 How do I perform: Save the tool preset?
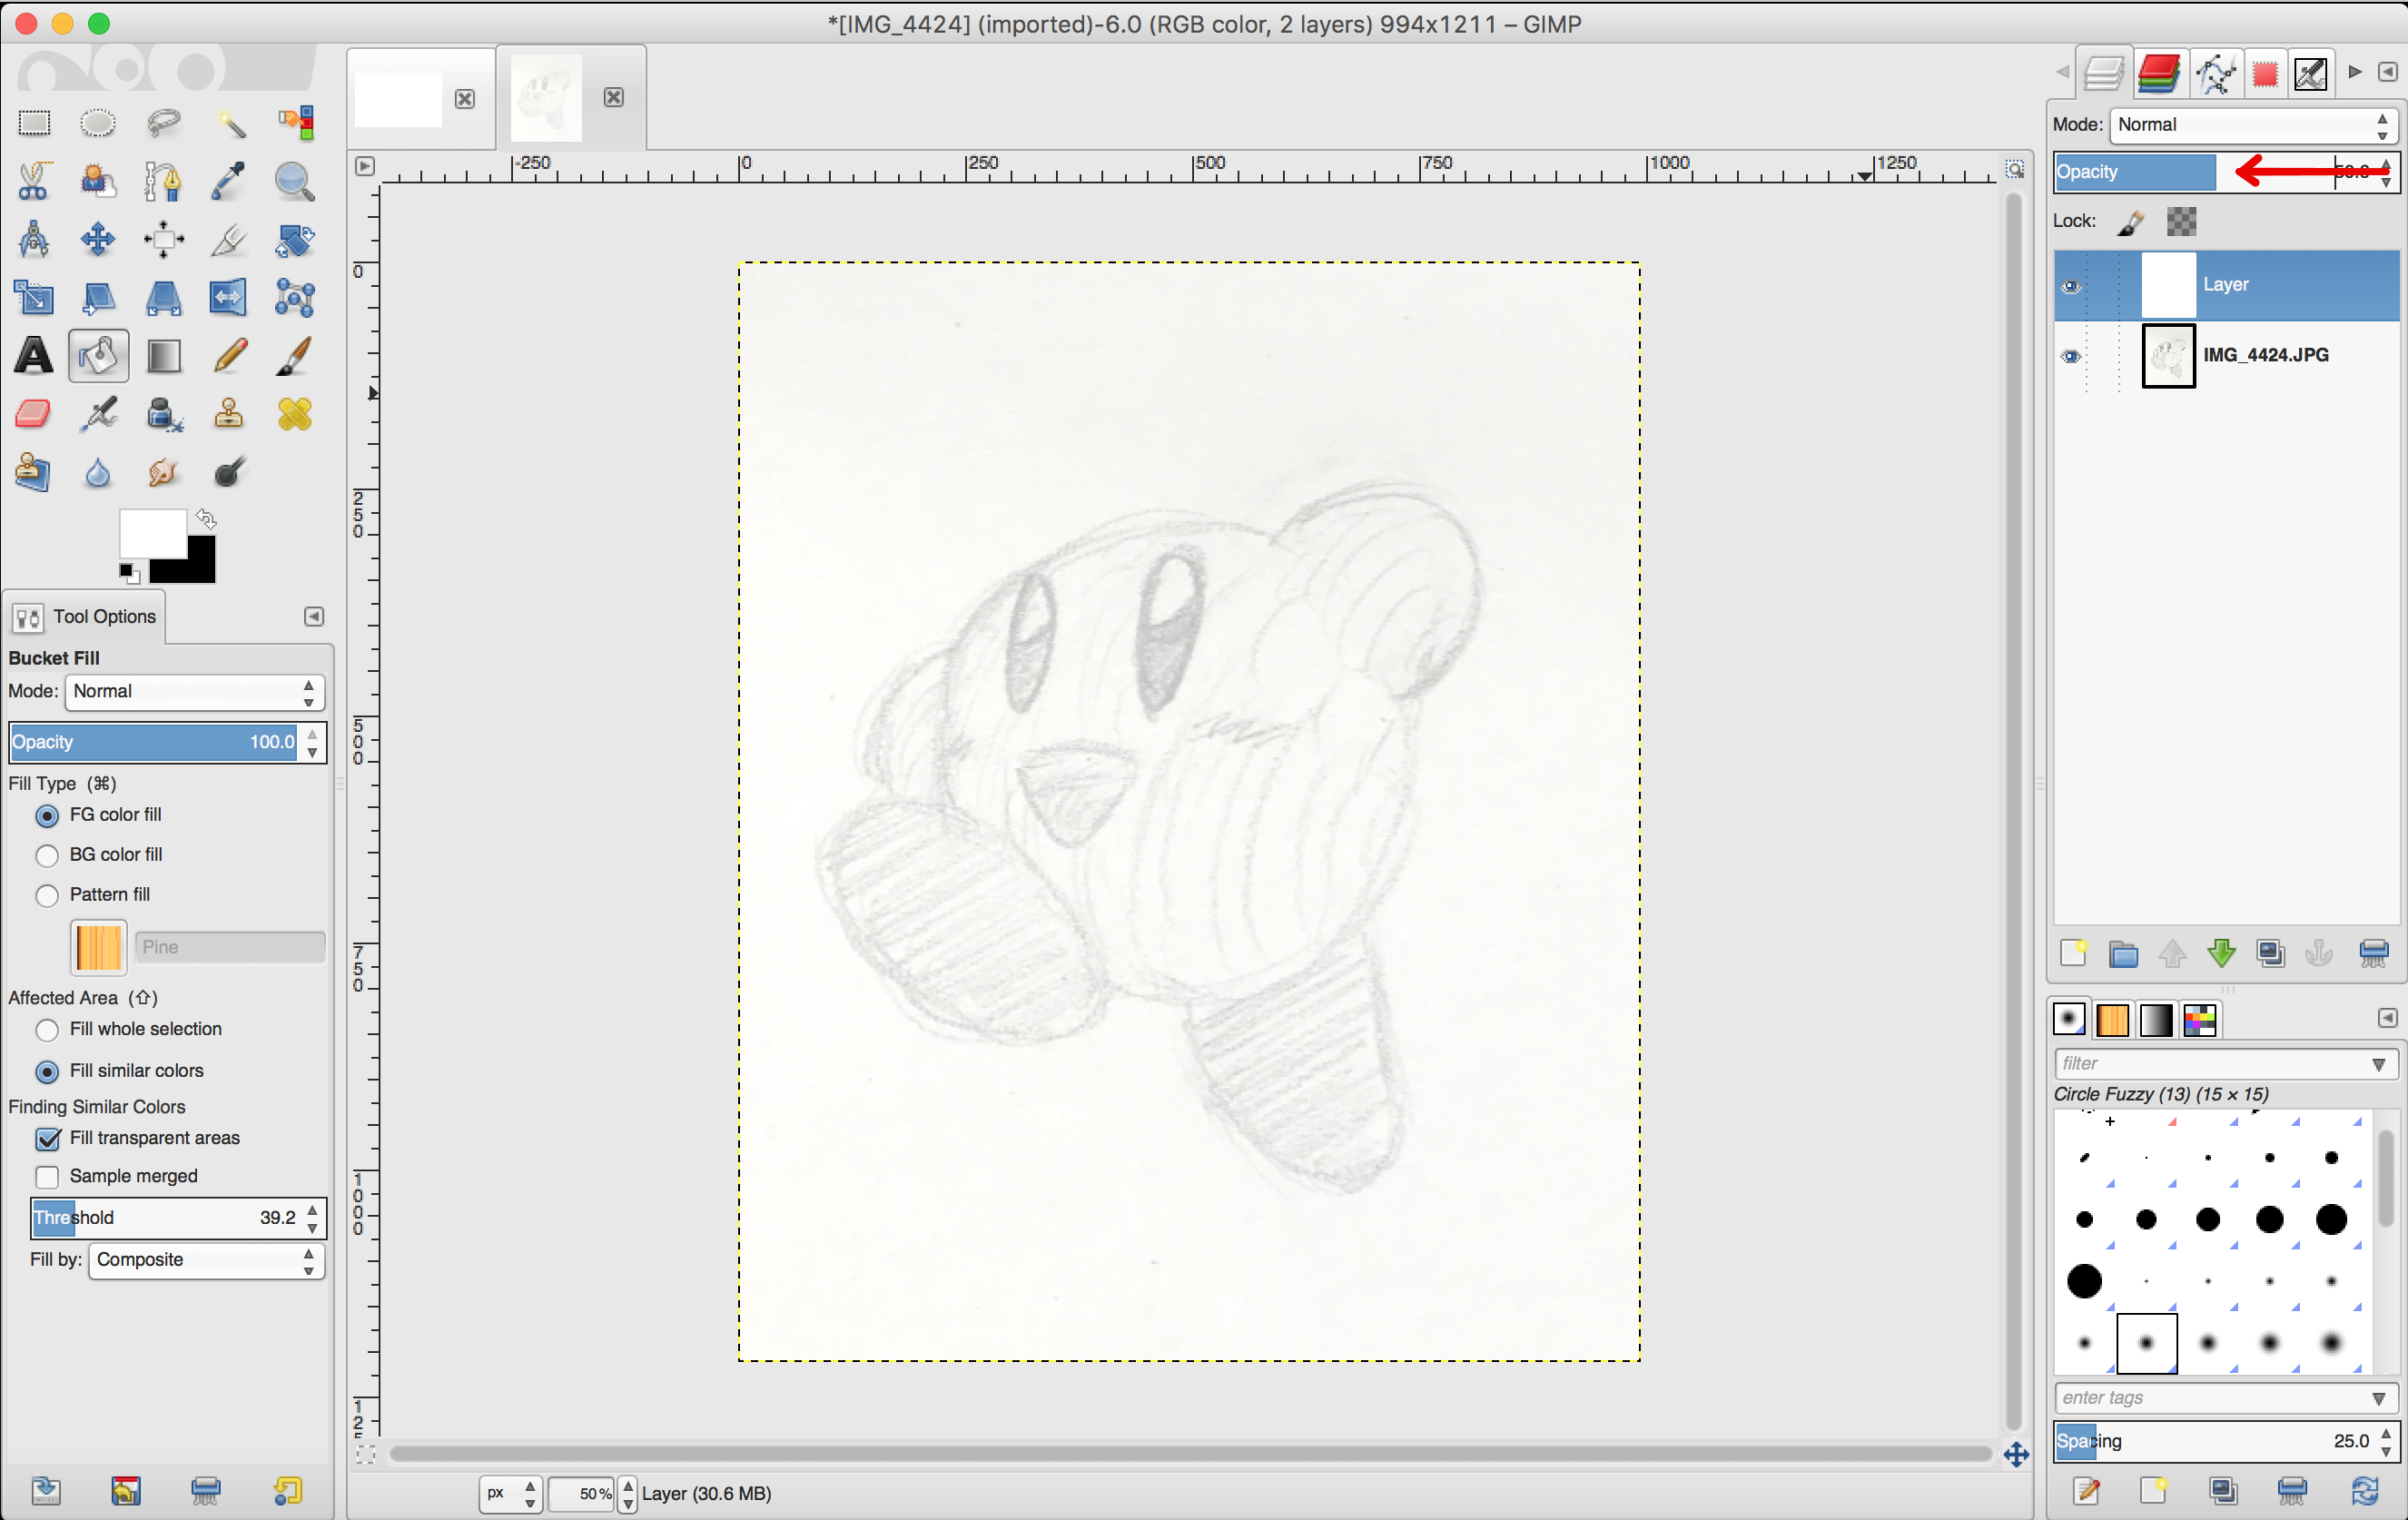[46, 1491]
